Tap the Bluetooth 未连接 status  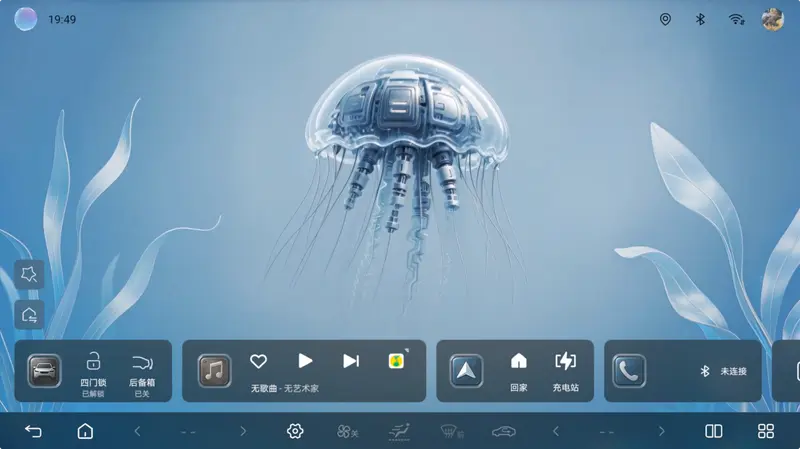pyautogui.click(x=729, y=371)
